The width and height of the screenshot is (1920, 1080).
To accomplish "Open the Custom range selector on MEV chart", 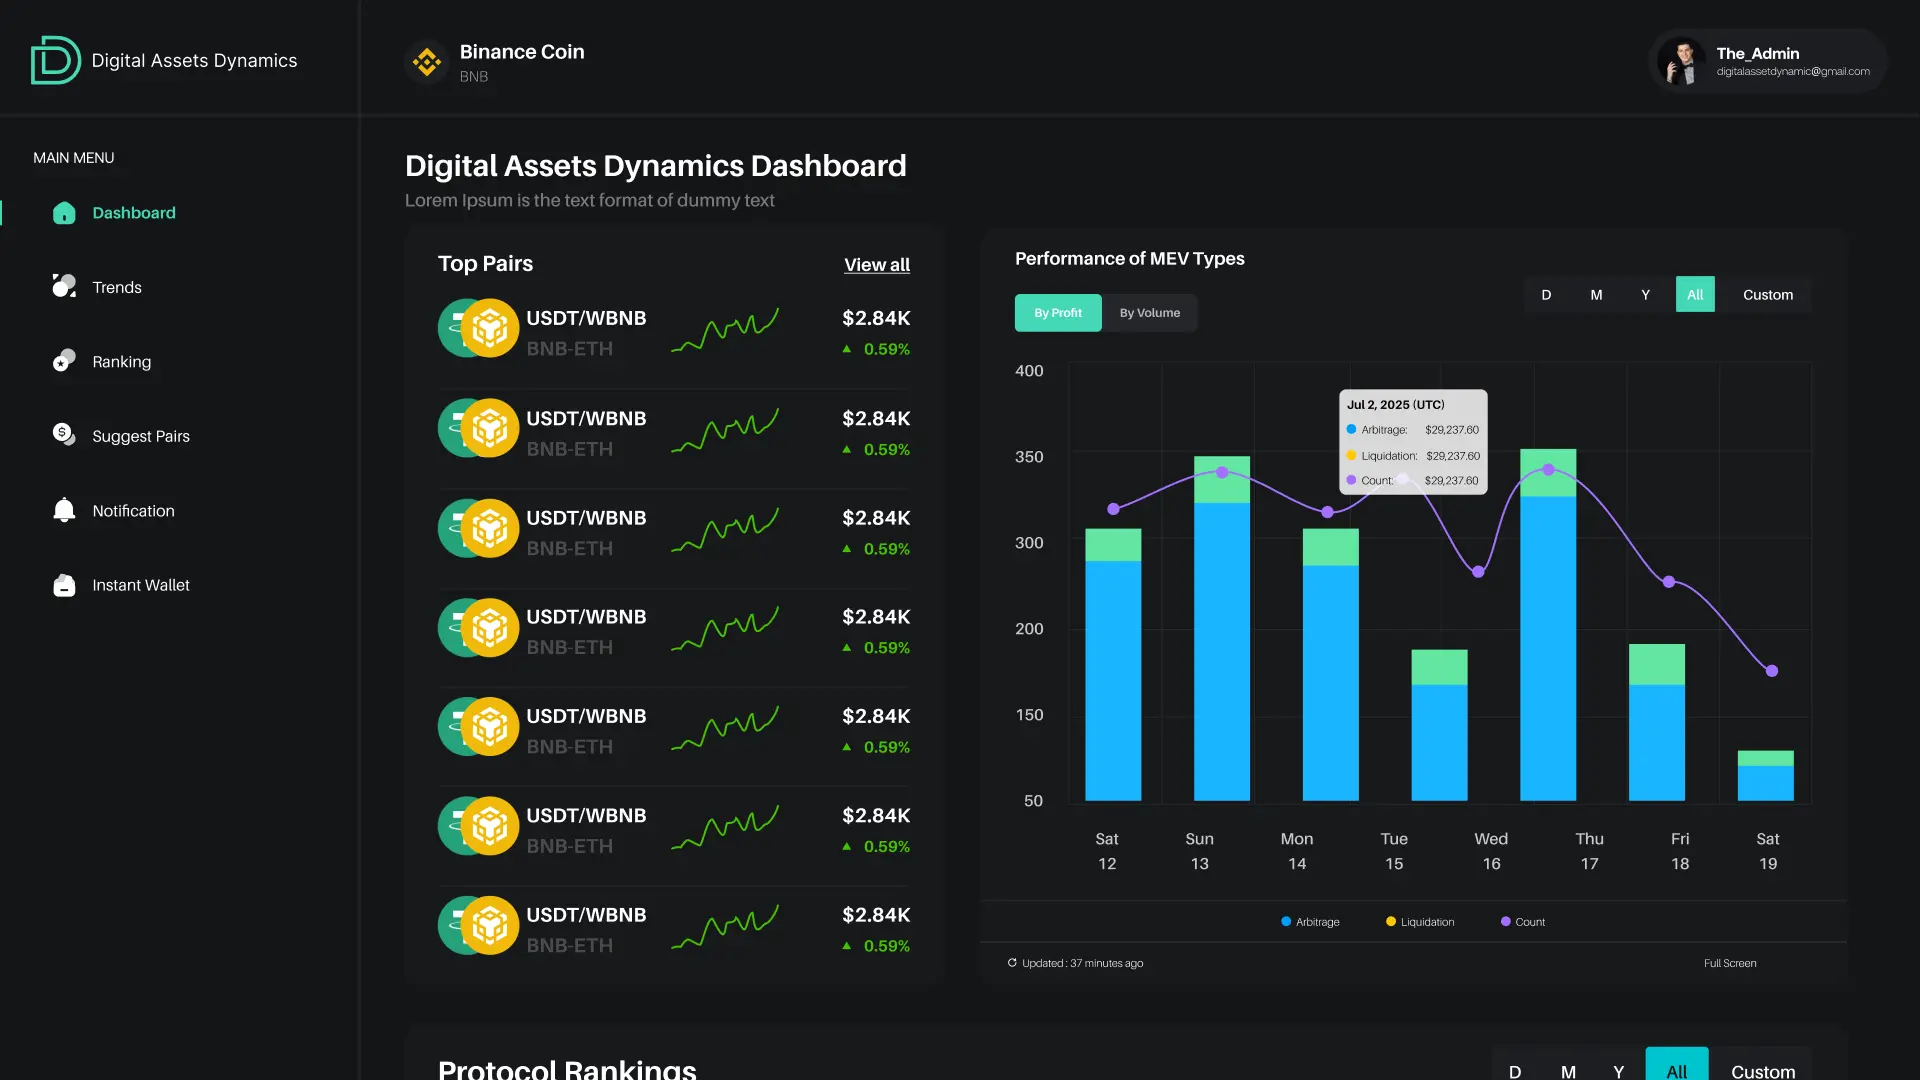I will 1767,294.
